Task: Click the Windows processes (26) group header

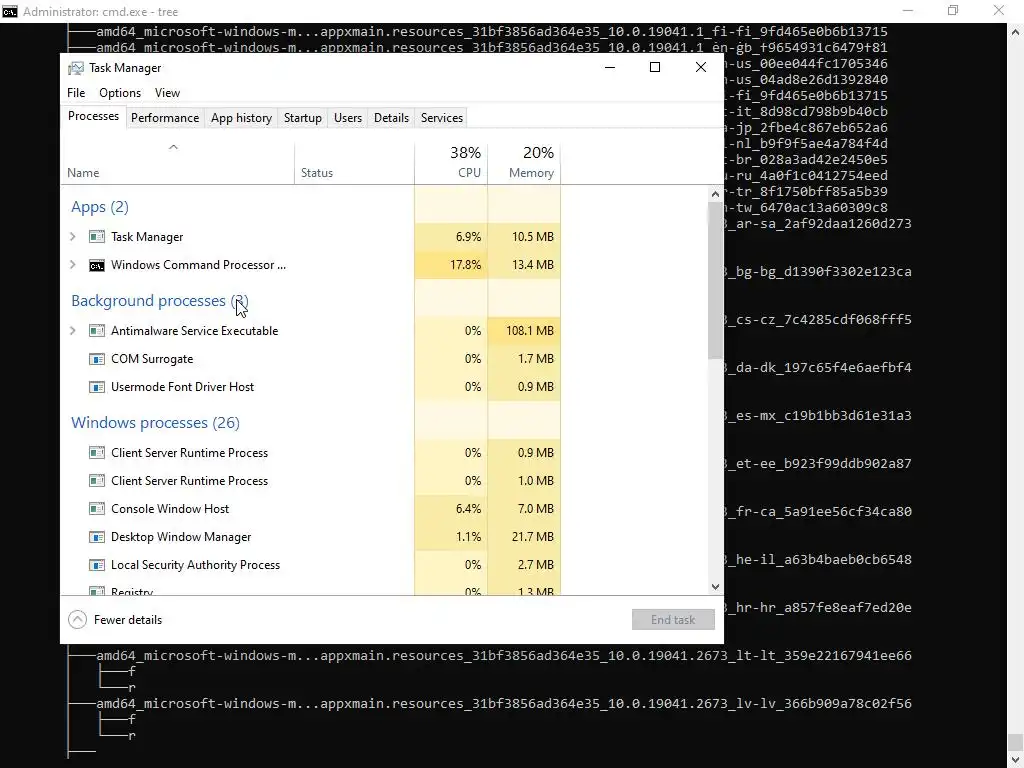Action: (x=155, y=423)
